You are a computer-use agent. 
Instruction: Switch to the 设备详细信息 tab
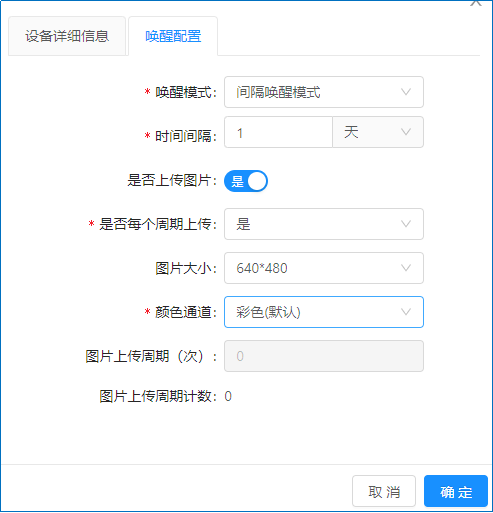[67, 36]
